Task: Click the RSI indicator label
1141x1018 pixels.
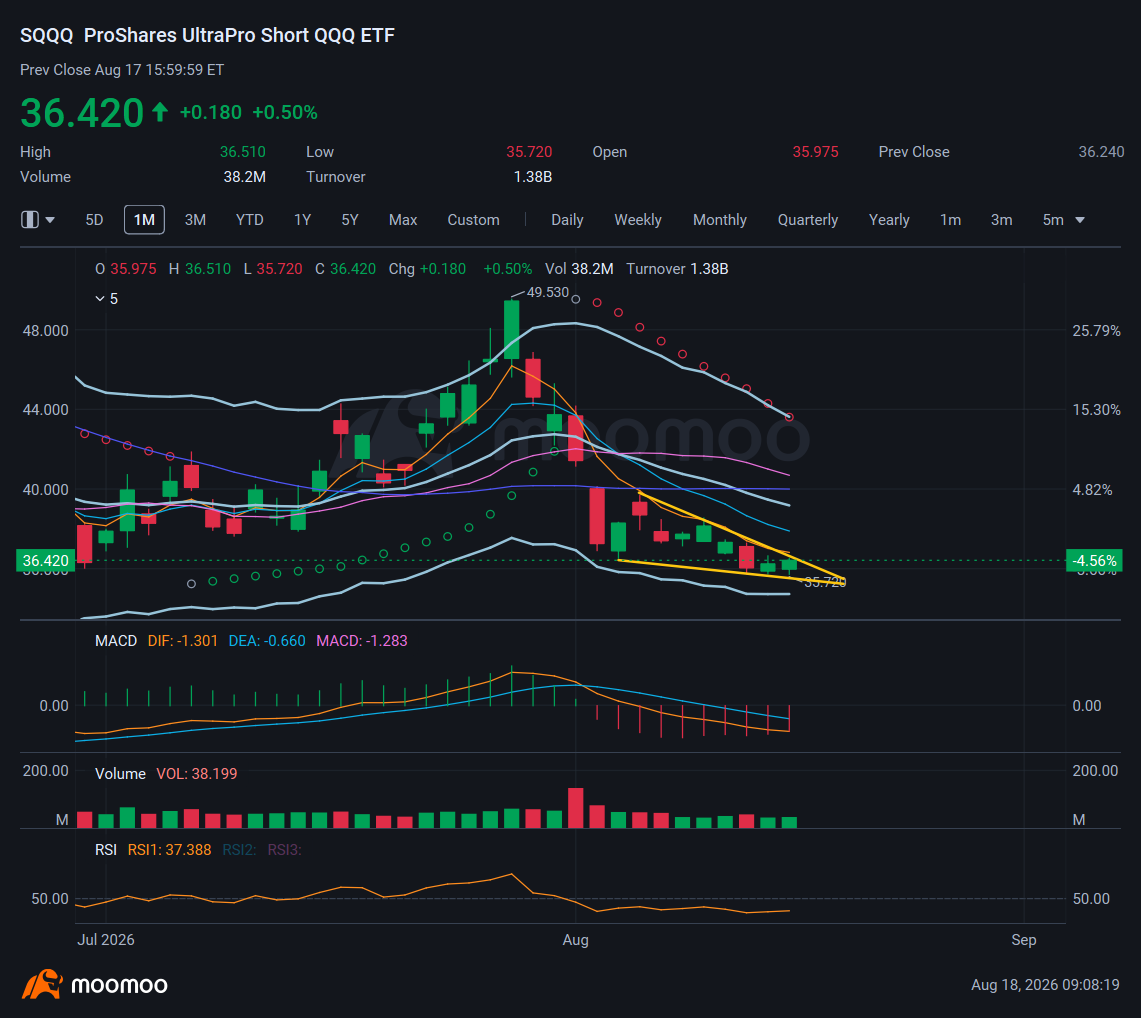Action: [106, 850]
